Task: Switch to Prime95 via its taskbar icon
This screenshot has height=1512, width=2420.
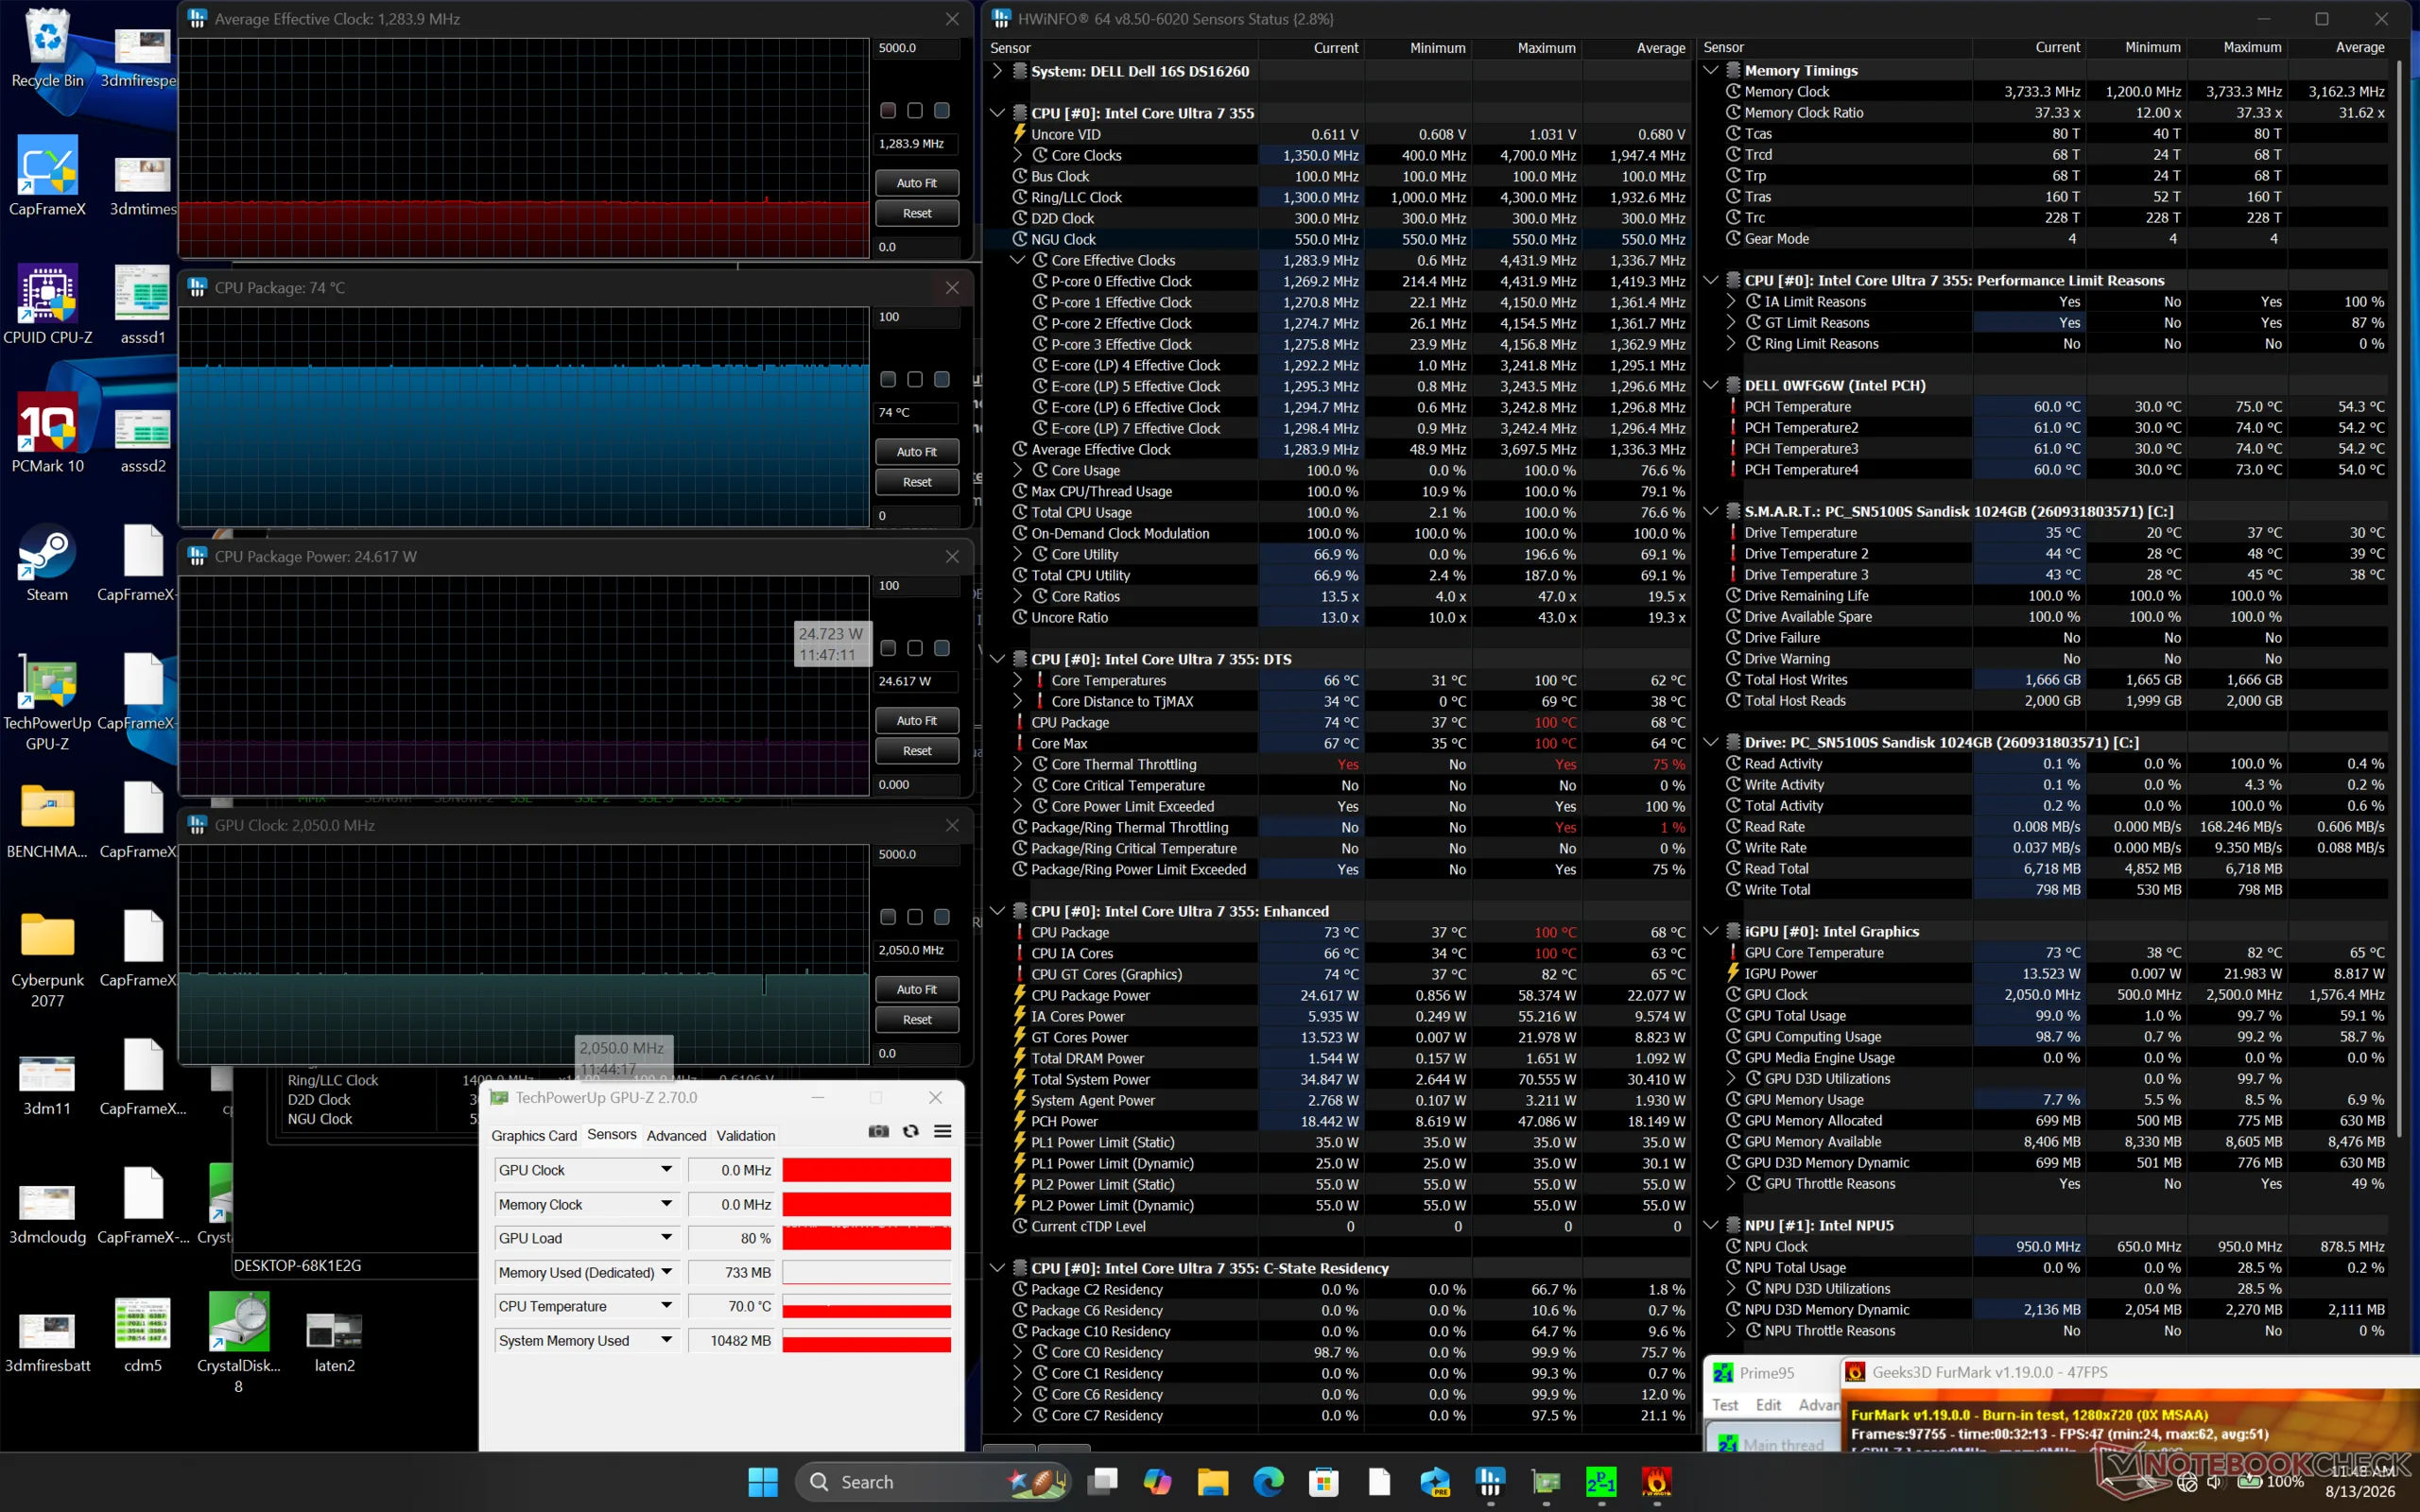Action: tap(1601, 1482)
